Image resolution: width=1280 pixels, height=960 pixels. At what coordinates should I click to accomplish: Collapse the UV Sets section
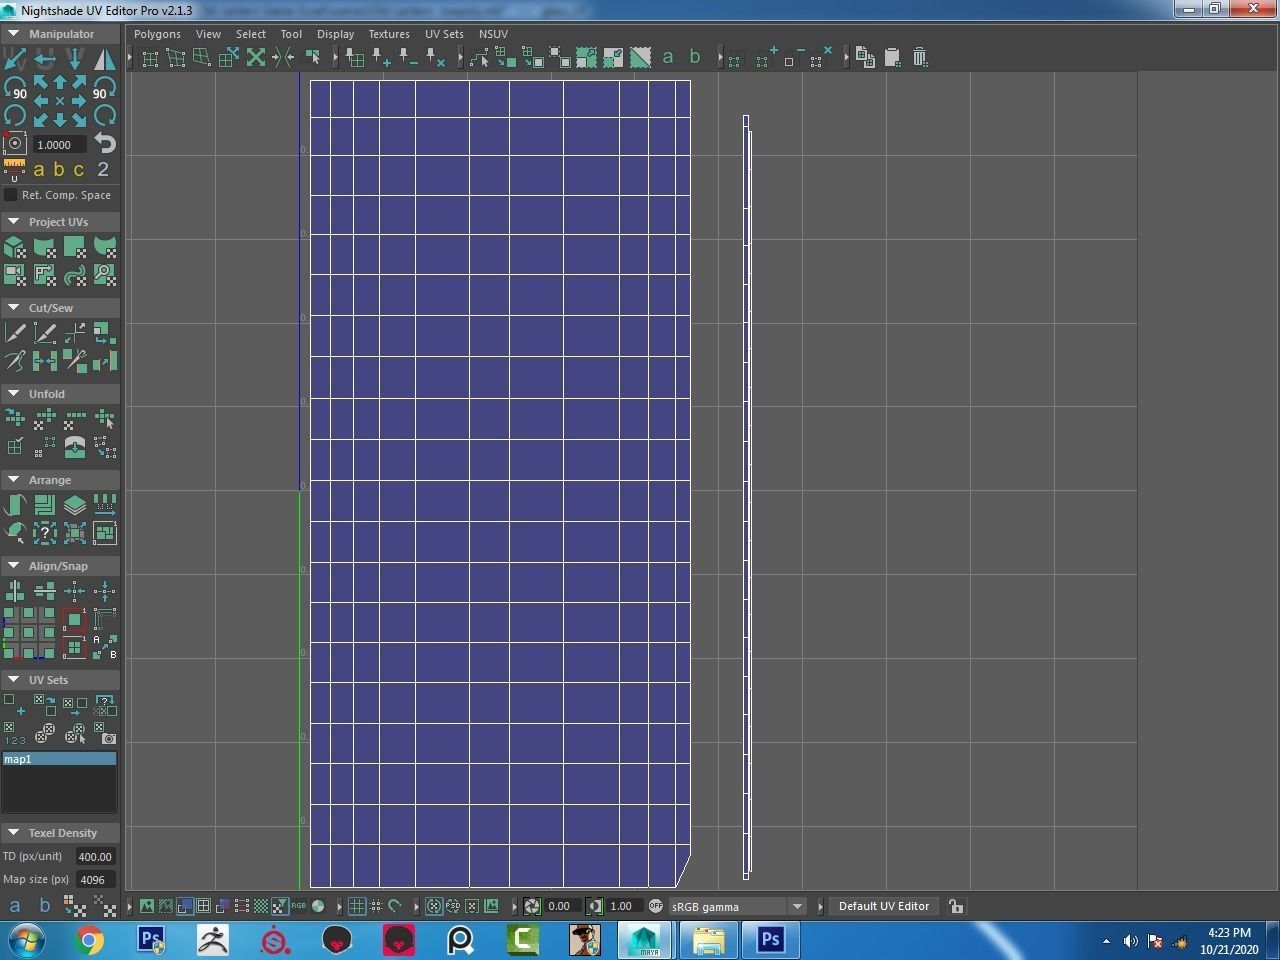click(14, 680)
